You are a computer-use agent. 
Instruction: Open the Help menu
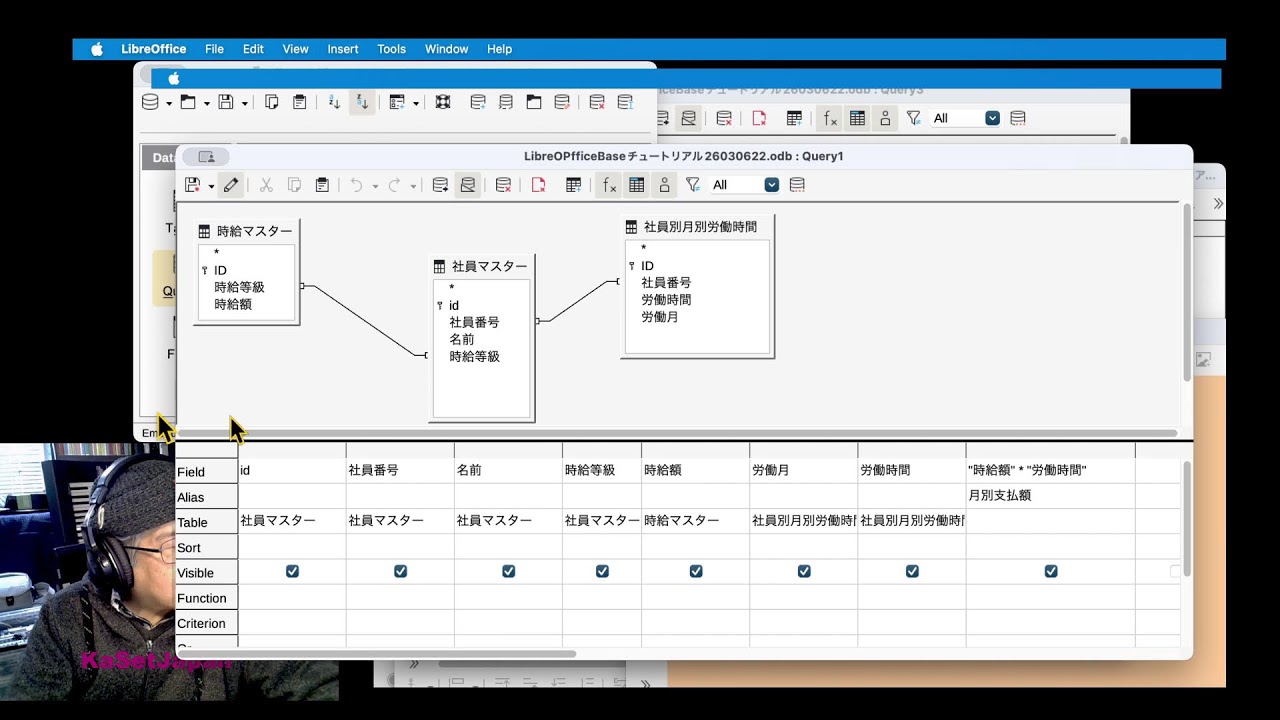499,49
